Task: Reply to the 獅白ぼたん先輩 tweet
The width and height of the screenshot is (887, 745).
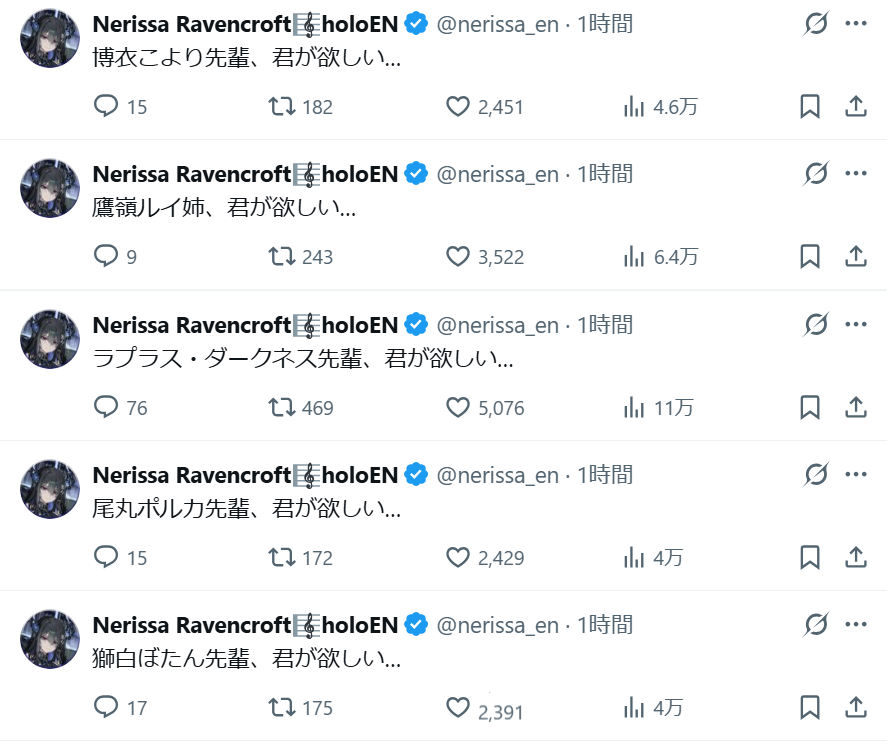Action: click(107, 707)
